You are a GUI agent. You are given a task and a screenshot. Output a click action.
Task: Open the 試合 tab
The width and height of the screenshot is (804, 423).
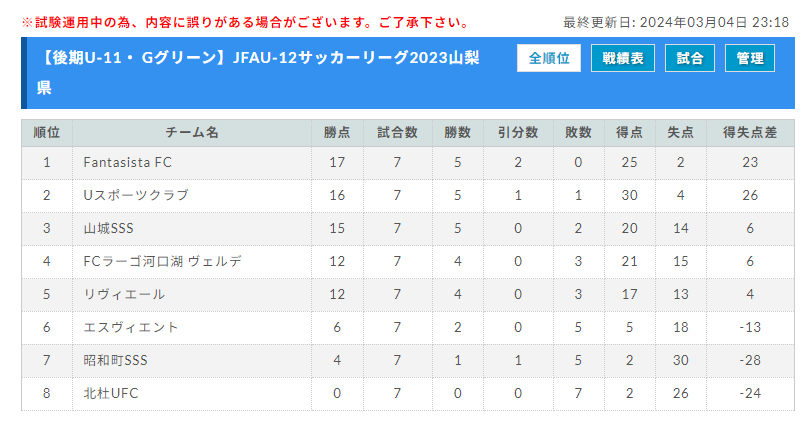click(690, 58)
